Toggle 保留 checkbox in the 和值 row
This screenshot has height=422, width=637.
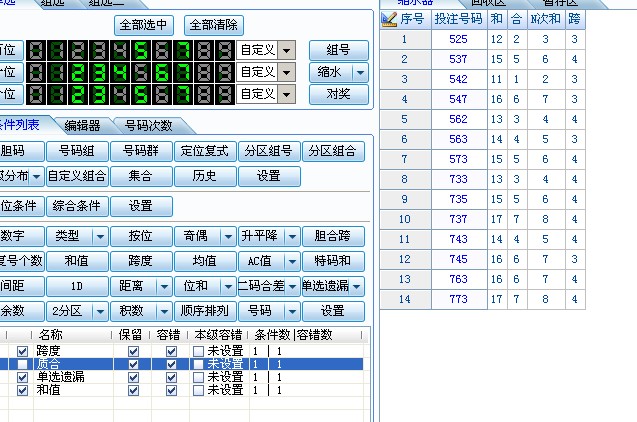133,390
